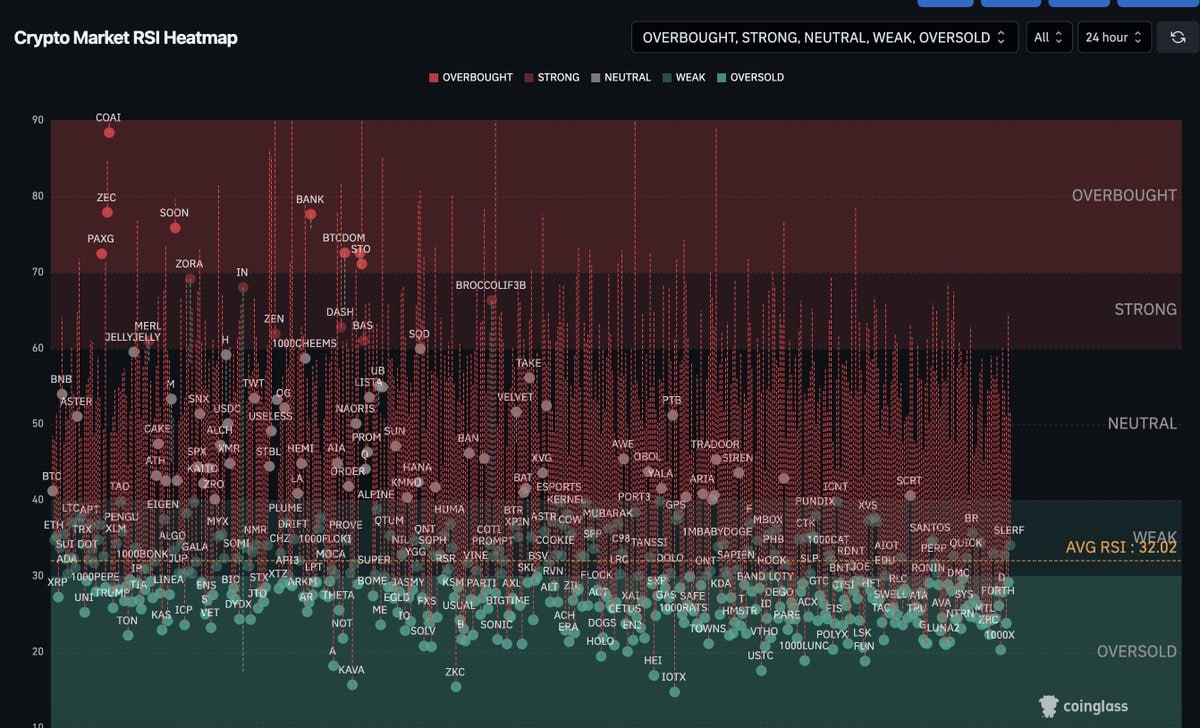
Task: Click the refresh icon button
Action: tap(1178, 37)
